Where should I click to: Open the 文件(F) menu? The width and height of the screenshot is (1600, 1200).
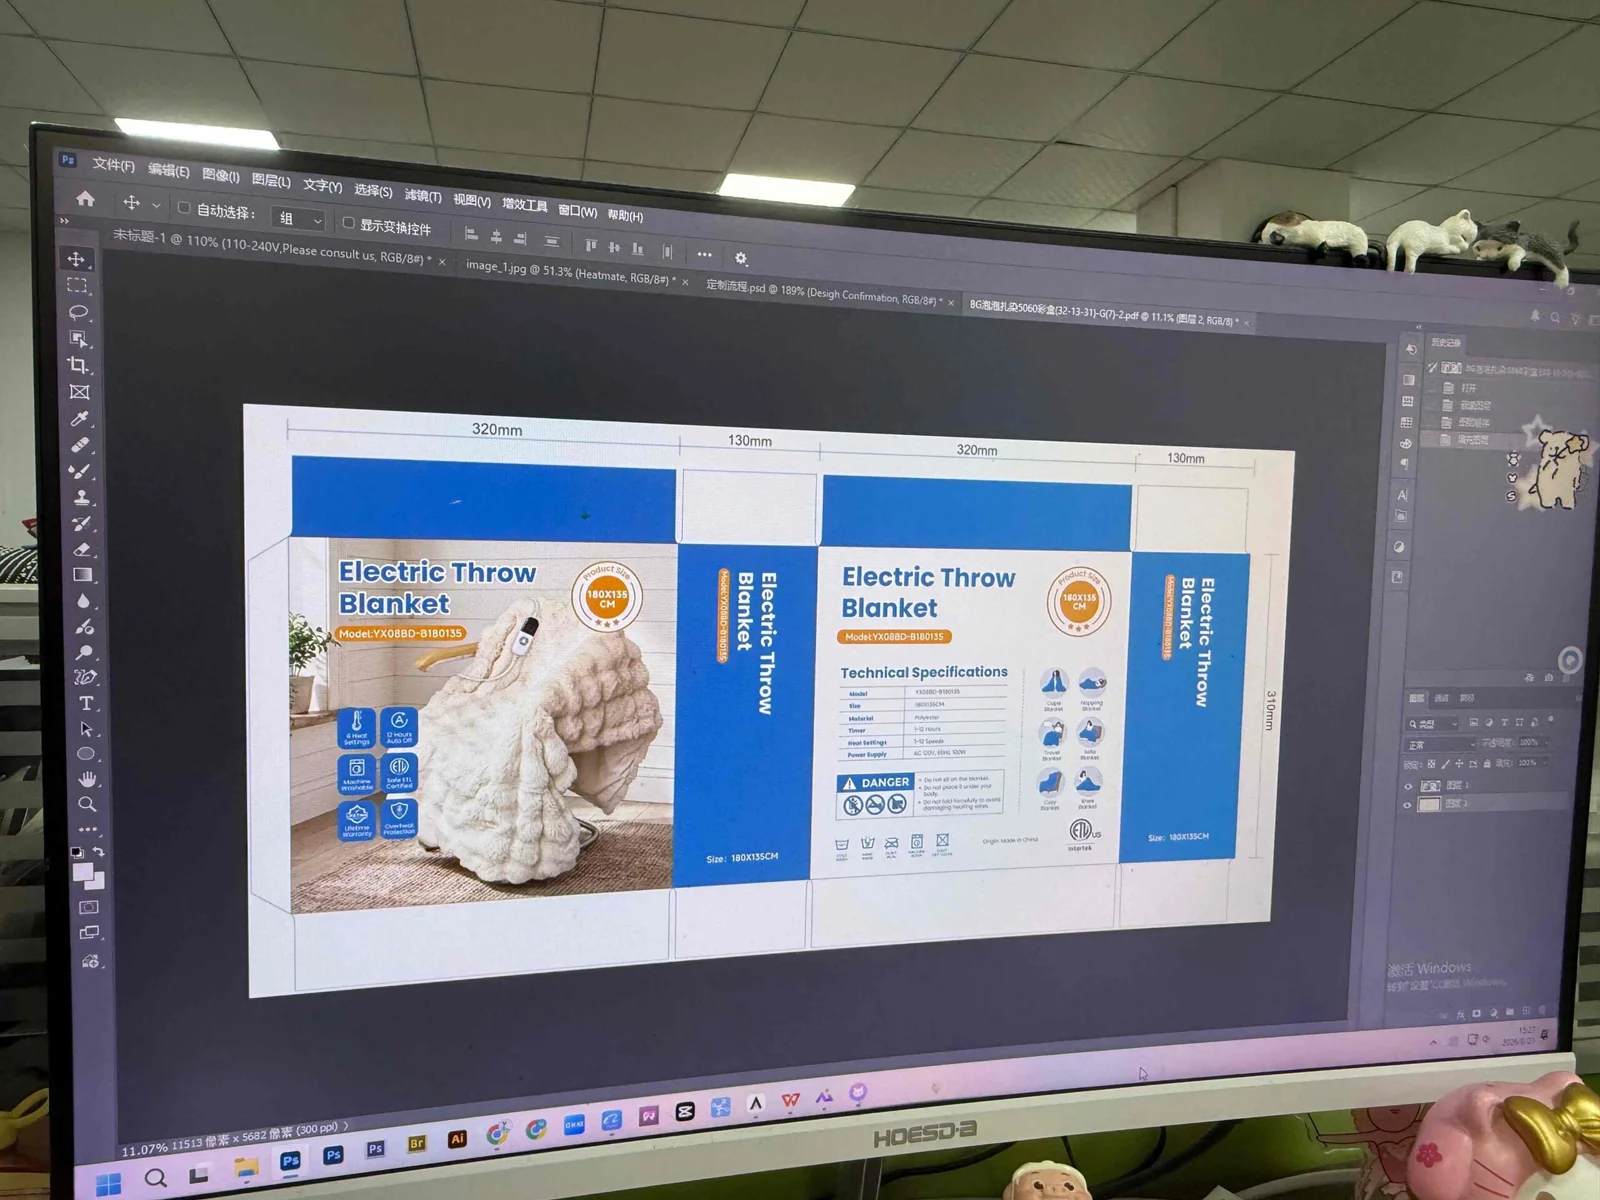[x=113, y=164]
